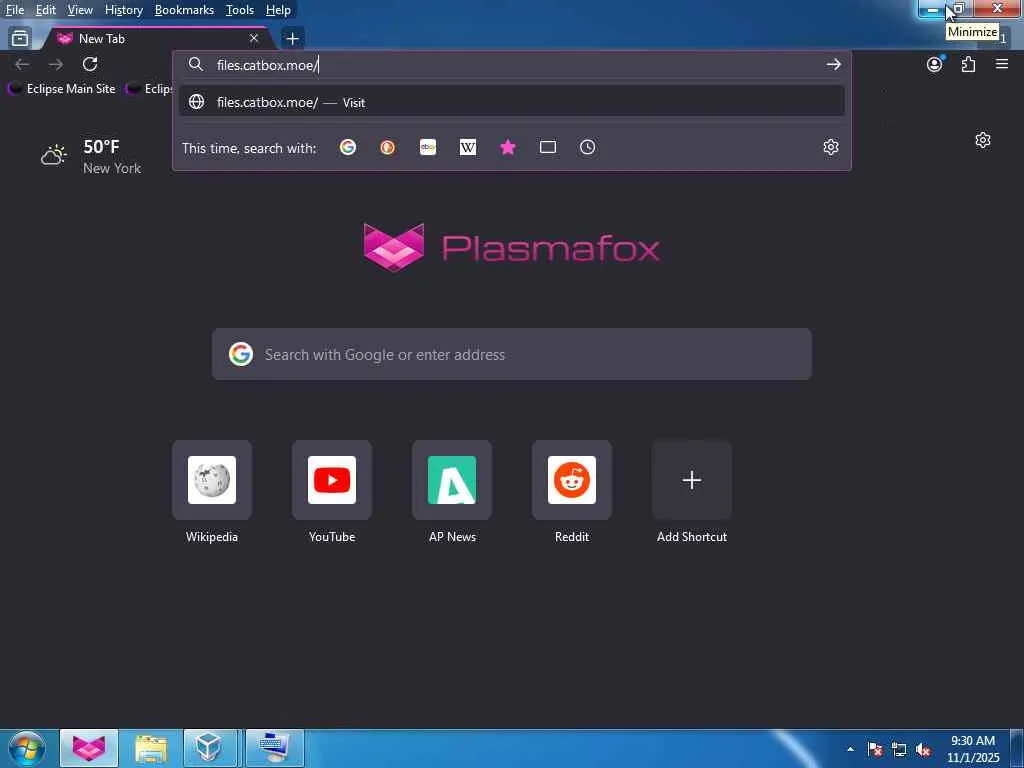Search this time with eBay
This screenshot has height=768, width=1024.
coord(428,148)
